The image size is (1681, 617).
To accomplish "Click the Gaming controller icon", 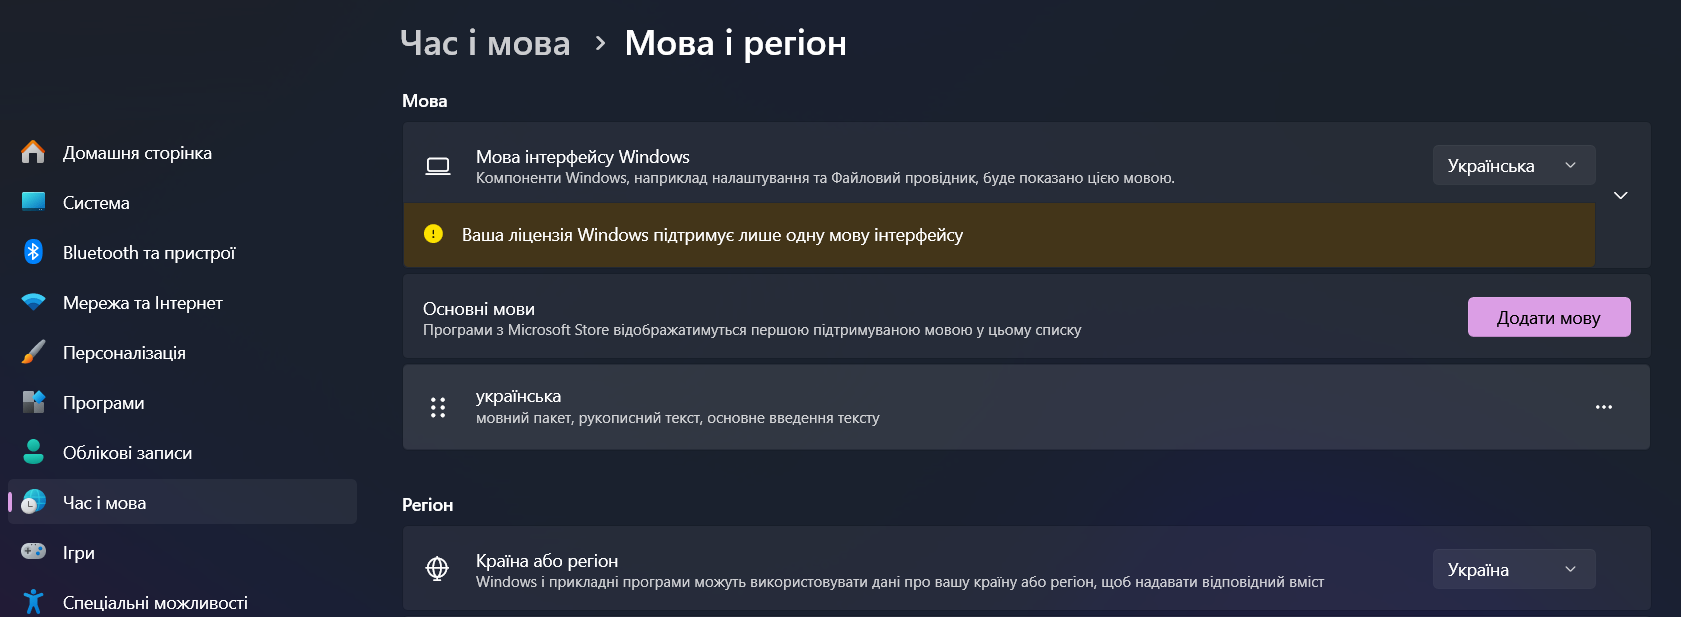I will (33, 552).
